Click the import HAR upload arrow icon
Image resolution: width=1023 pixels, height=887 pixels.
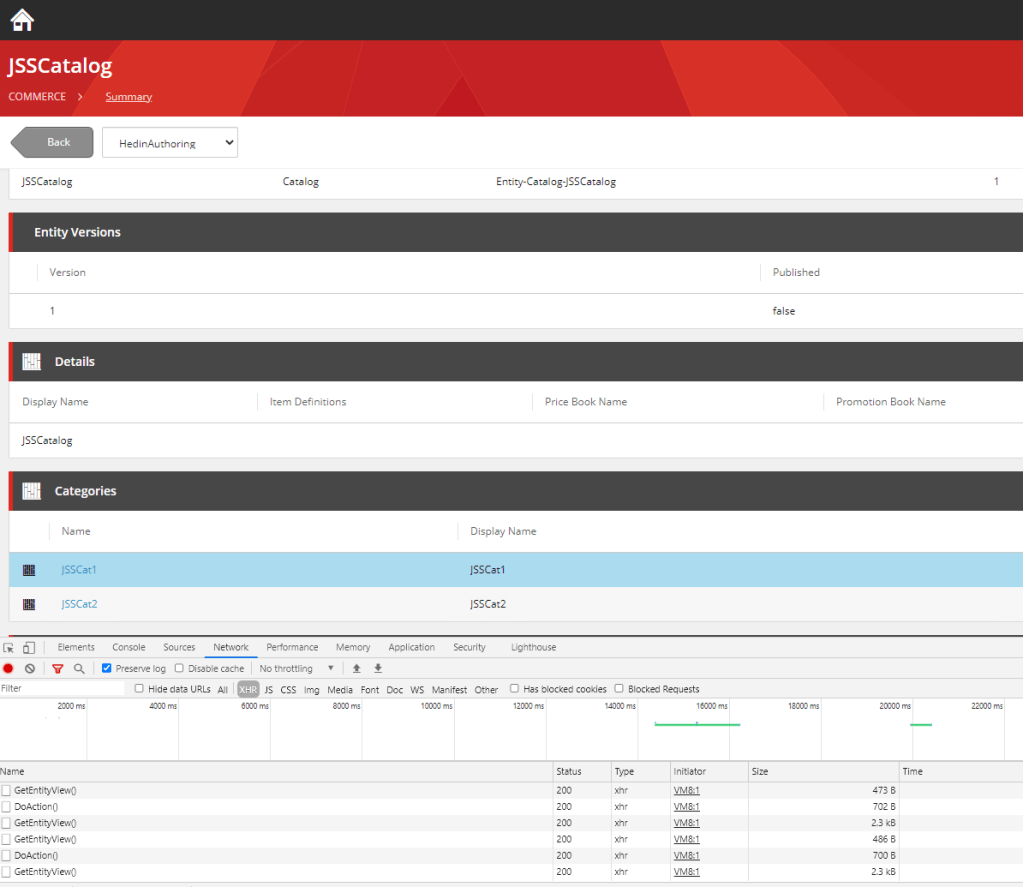356,669
